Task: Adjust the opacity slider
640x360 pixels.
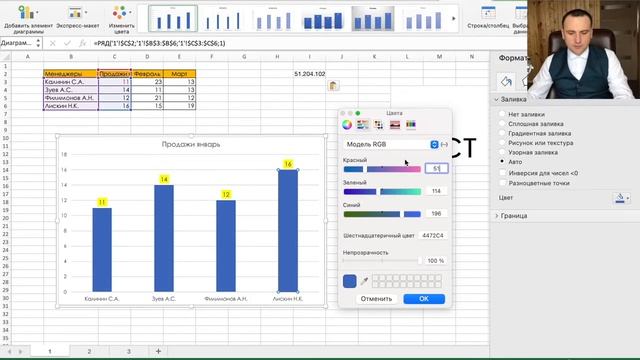Action: pyautogui.click(x=382, y=260)
